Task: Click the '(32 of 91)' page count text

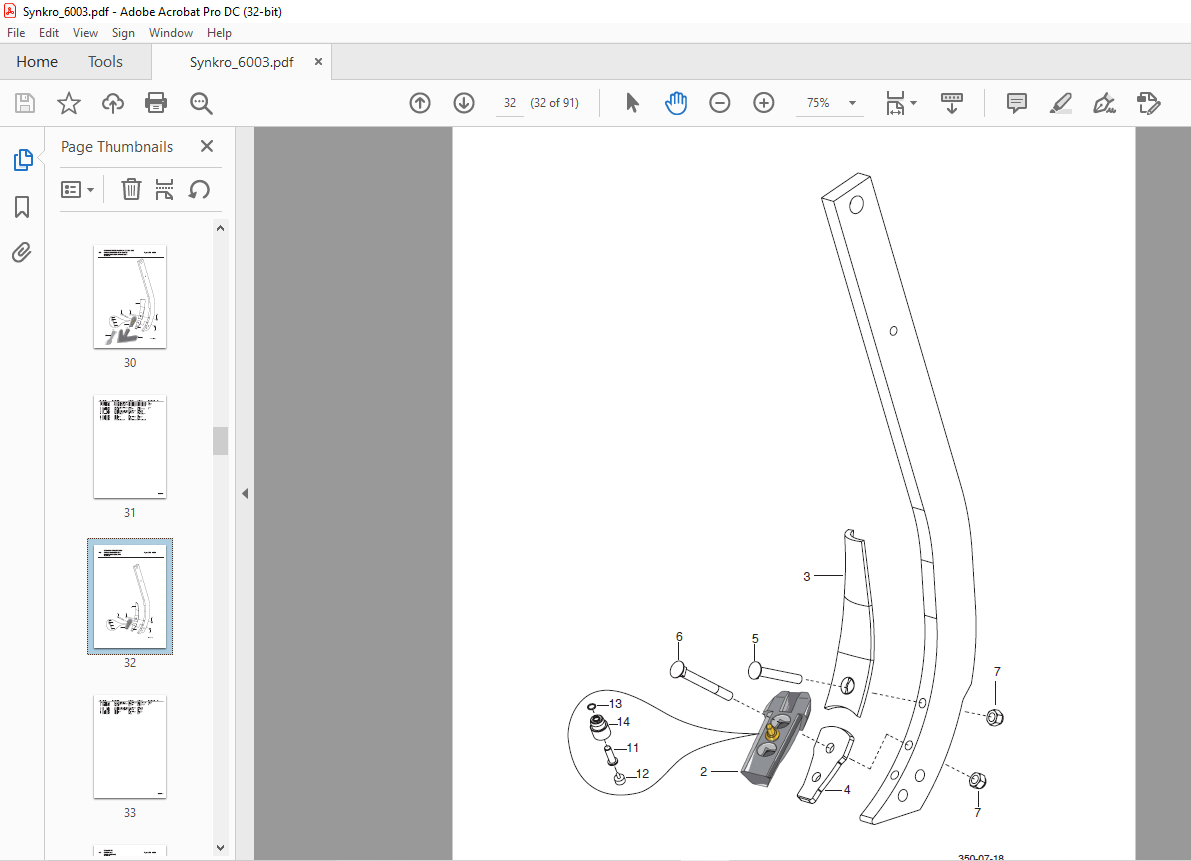Action: [x=554, y=102]
